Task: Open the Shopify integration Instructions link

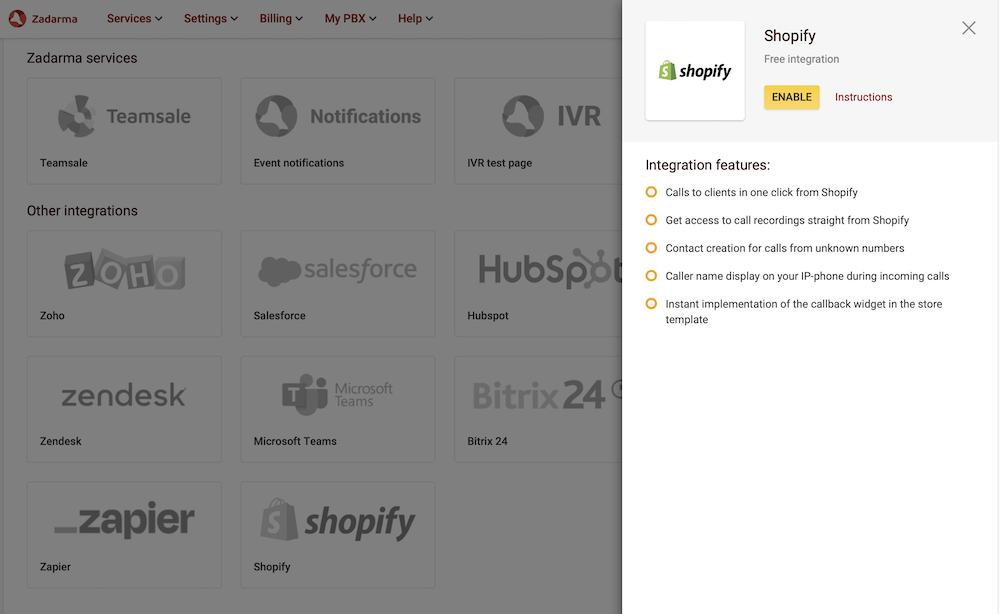Action: tap(863, 97)
